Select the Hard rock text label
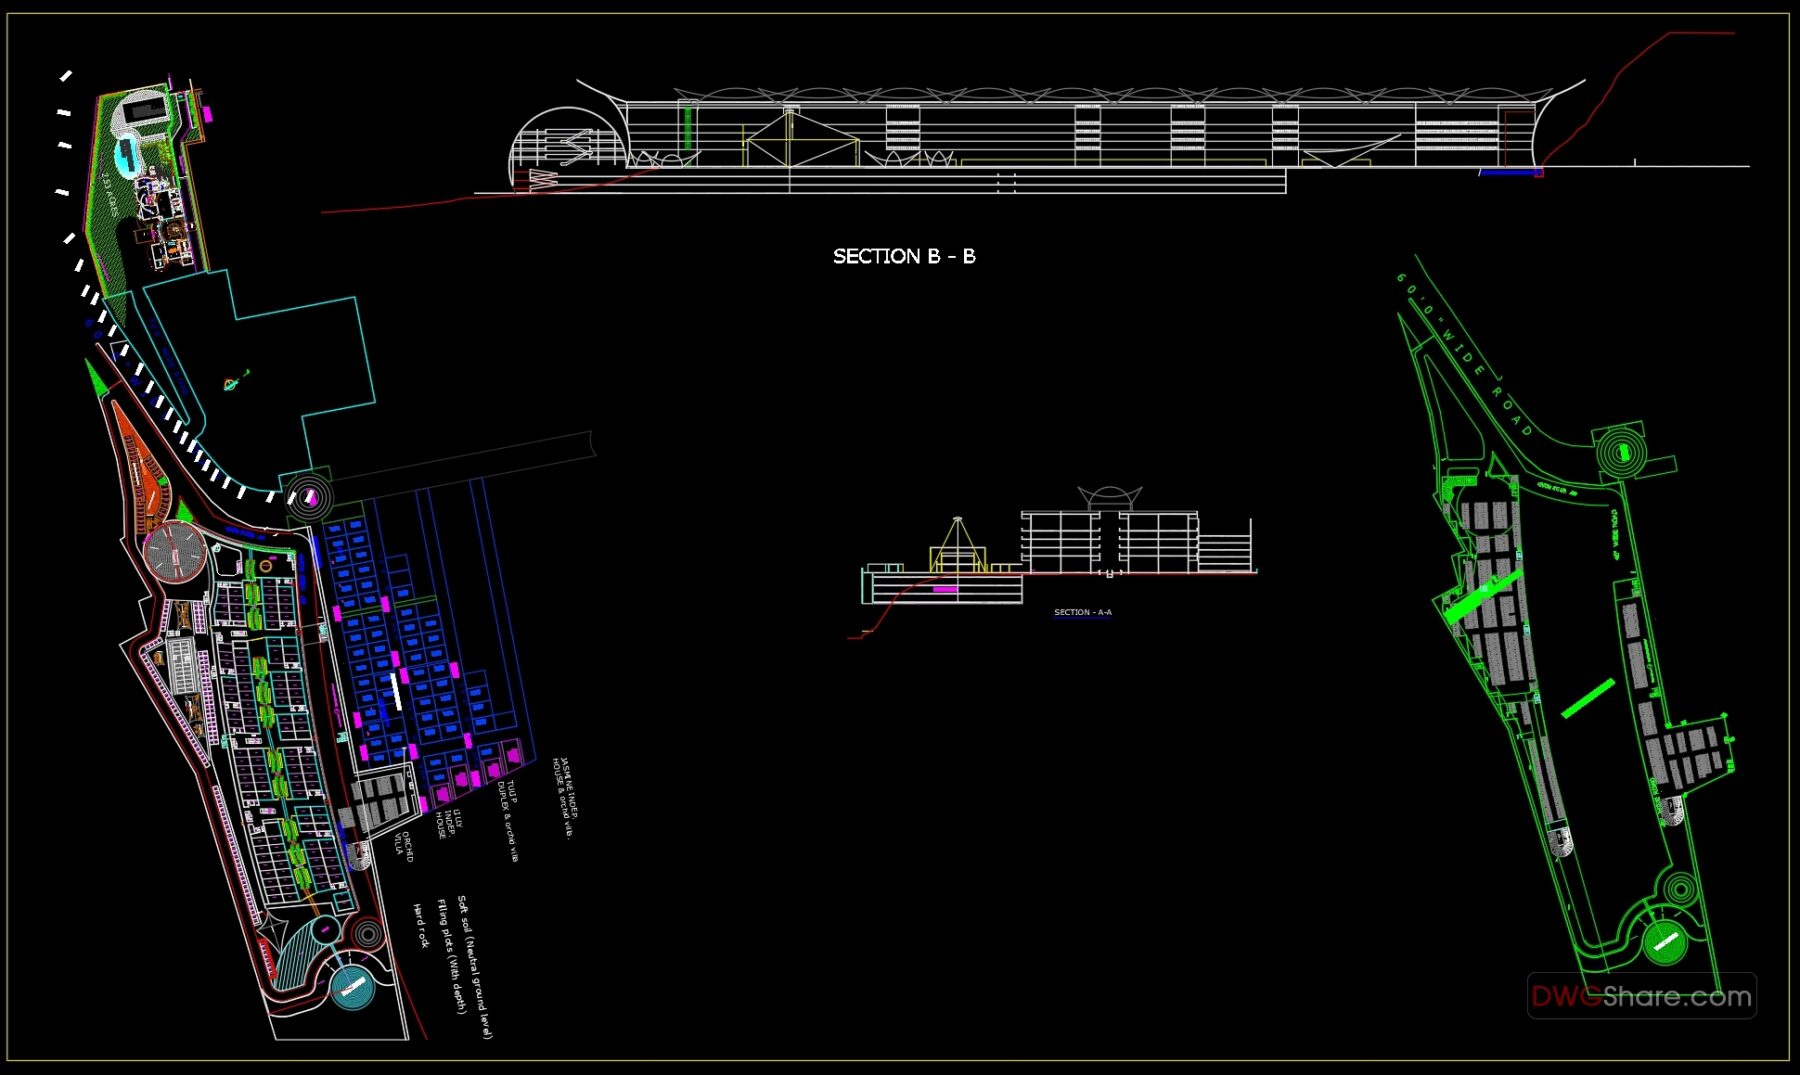This screenshot has height=1075, width=1800. click(x=420, y=924)
